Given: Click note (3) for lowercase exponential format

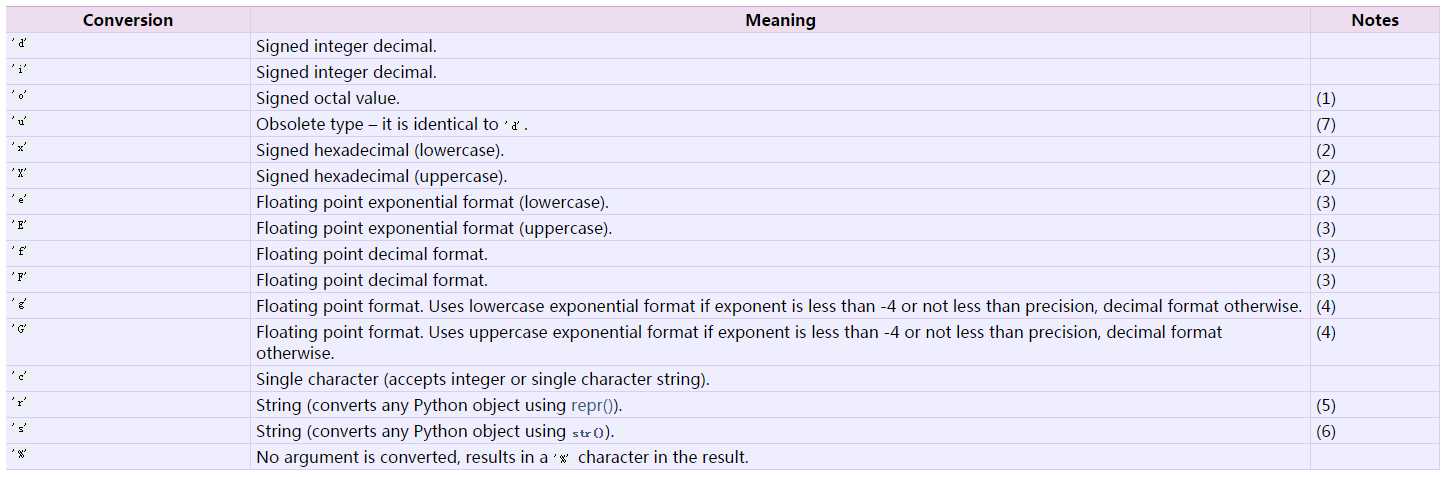Looking at the screenshot, I should [1326, 202].
